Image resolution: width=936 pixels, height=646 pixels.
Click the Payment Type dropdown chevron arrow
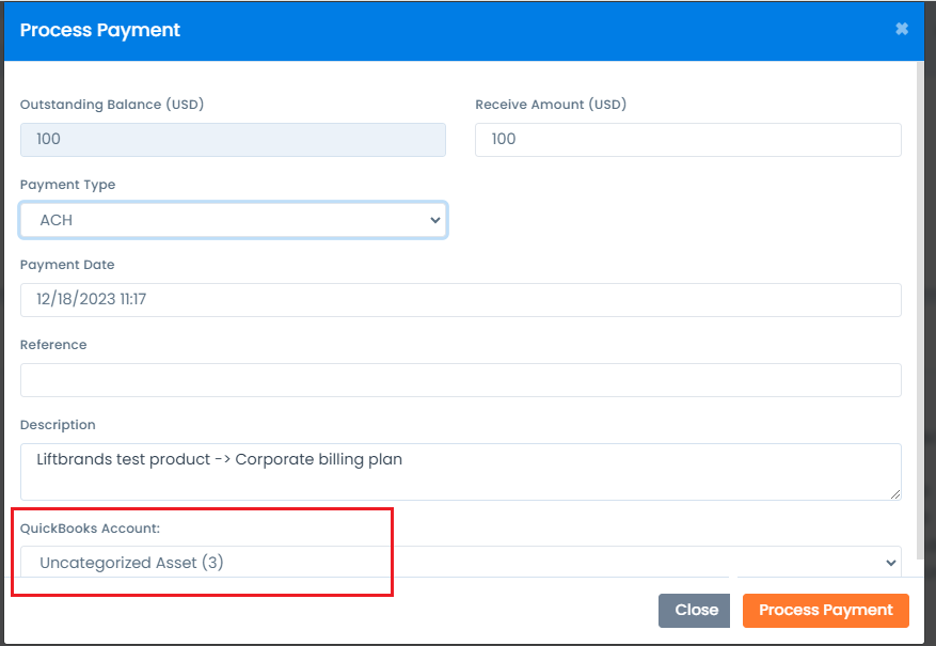435,220
